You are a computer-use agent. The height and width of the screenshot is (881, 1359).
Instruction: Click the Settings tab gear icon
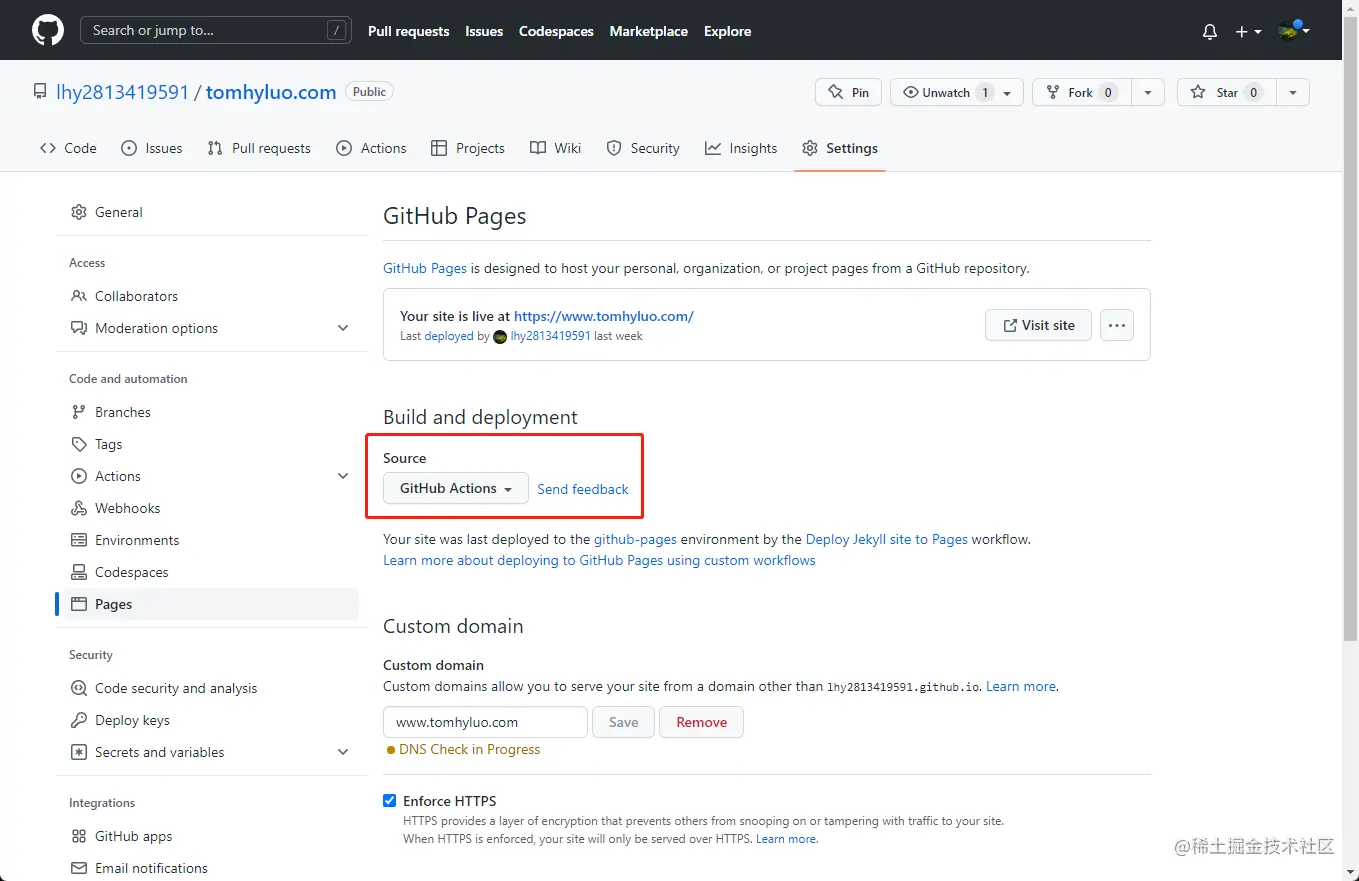(810, 148)
